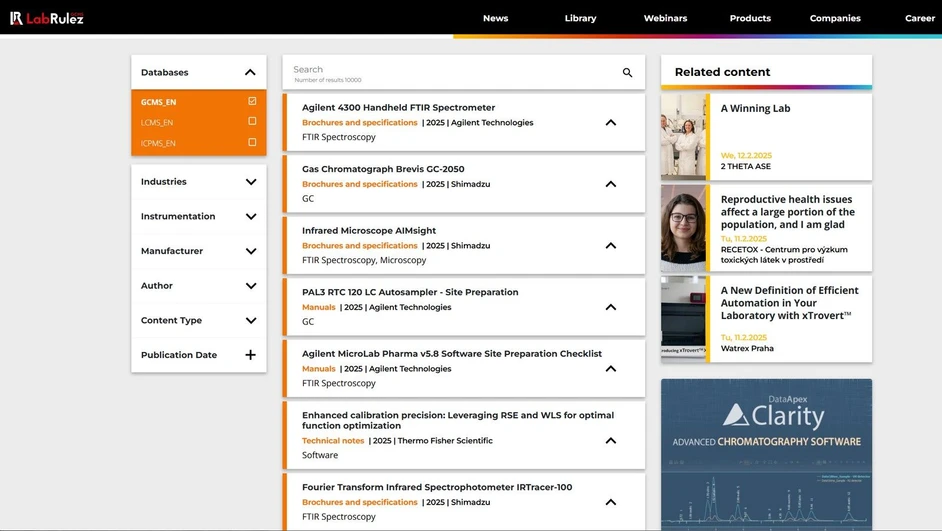The height and width of the screenshot is (531, 942).
Task: Click the LabRulez logo
Action: [x=47, y=18]
